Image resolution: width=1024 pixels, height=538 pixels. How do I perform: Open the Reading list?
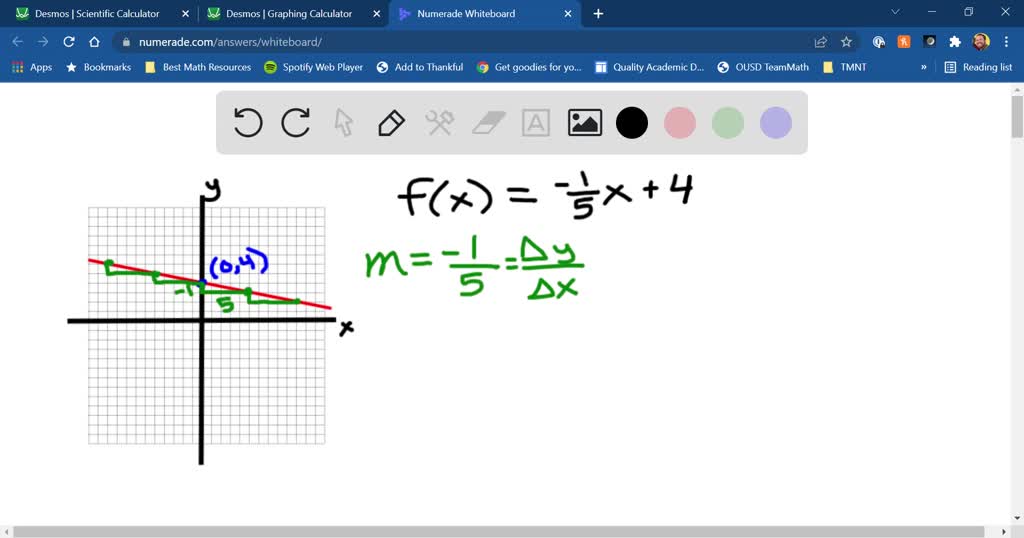[x=978, y=67]
